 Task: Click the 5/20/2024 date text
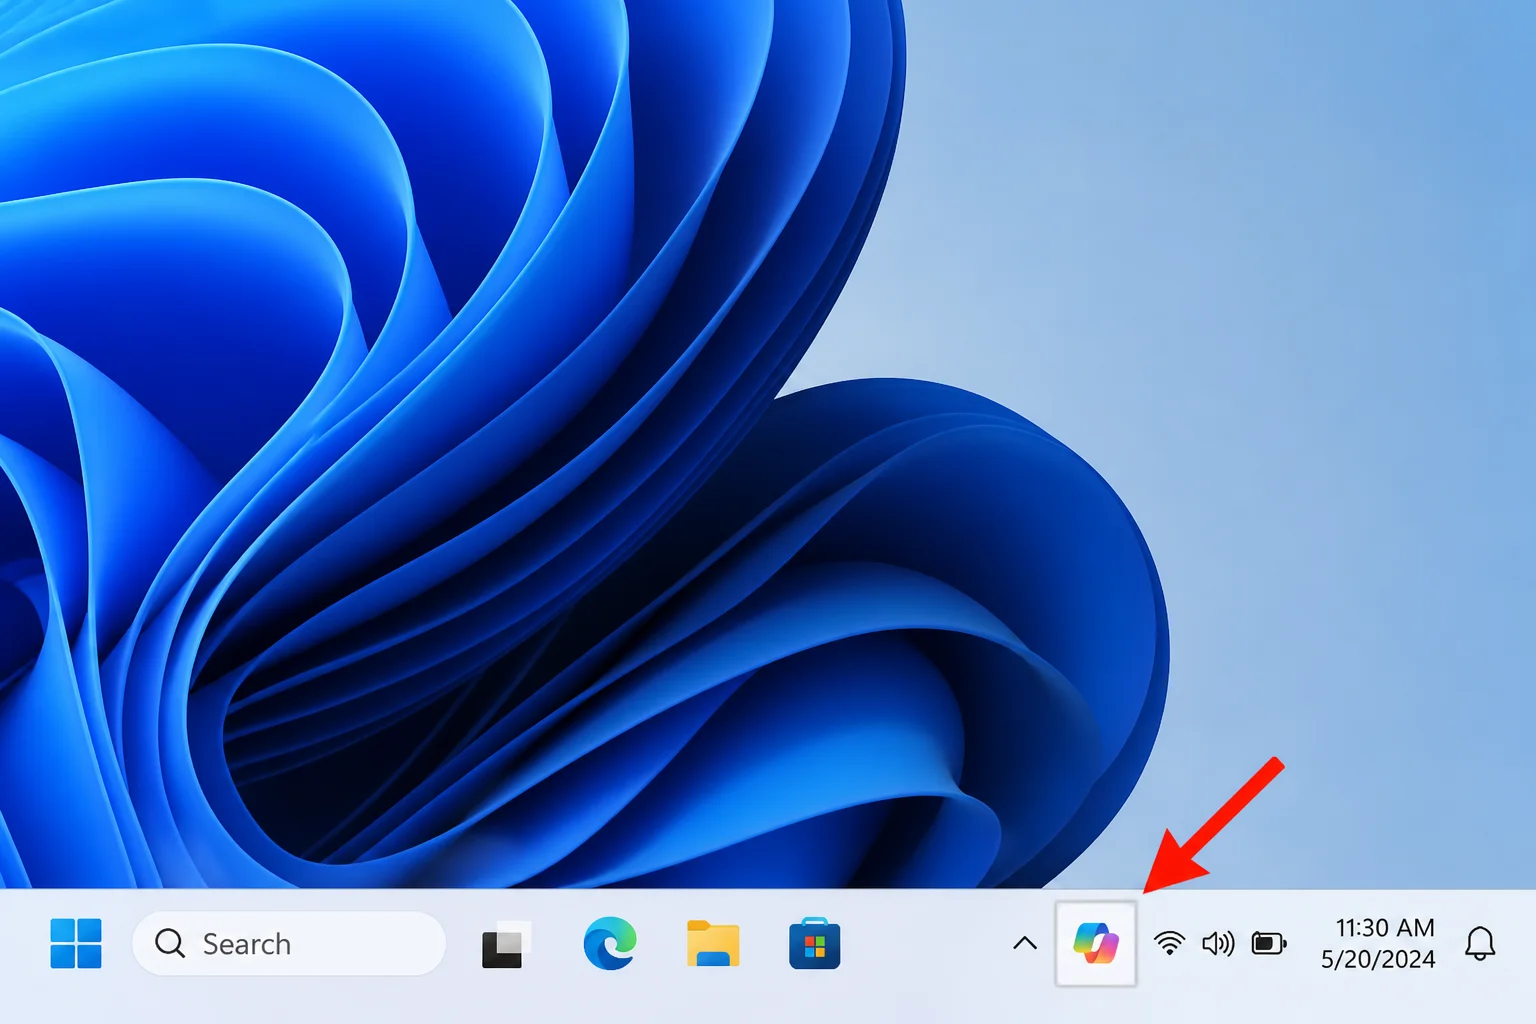tap(1378, 960)
